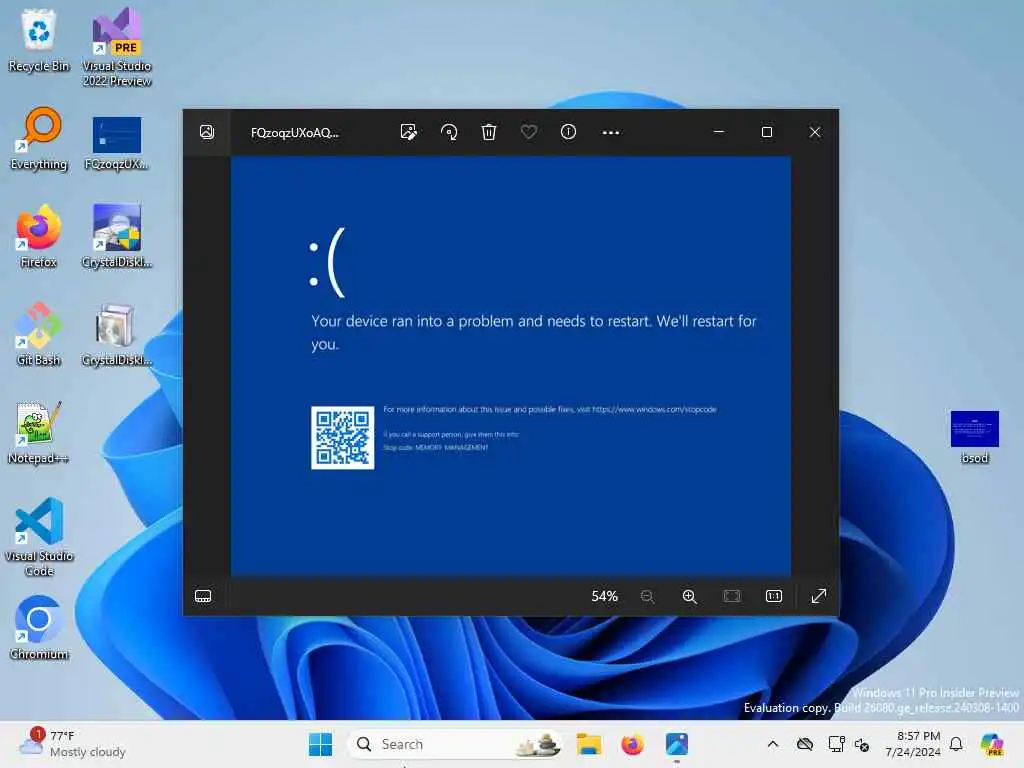Screen dimensions: 1024x768
Task: Show file info panel in Photos
Action: [x=568, y=133]
